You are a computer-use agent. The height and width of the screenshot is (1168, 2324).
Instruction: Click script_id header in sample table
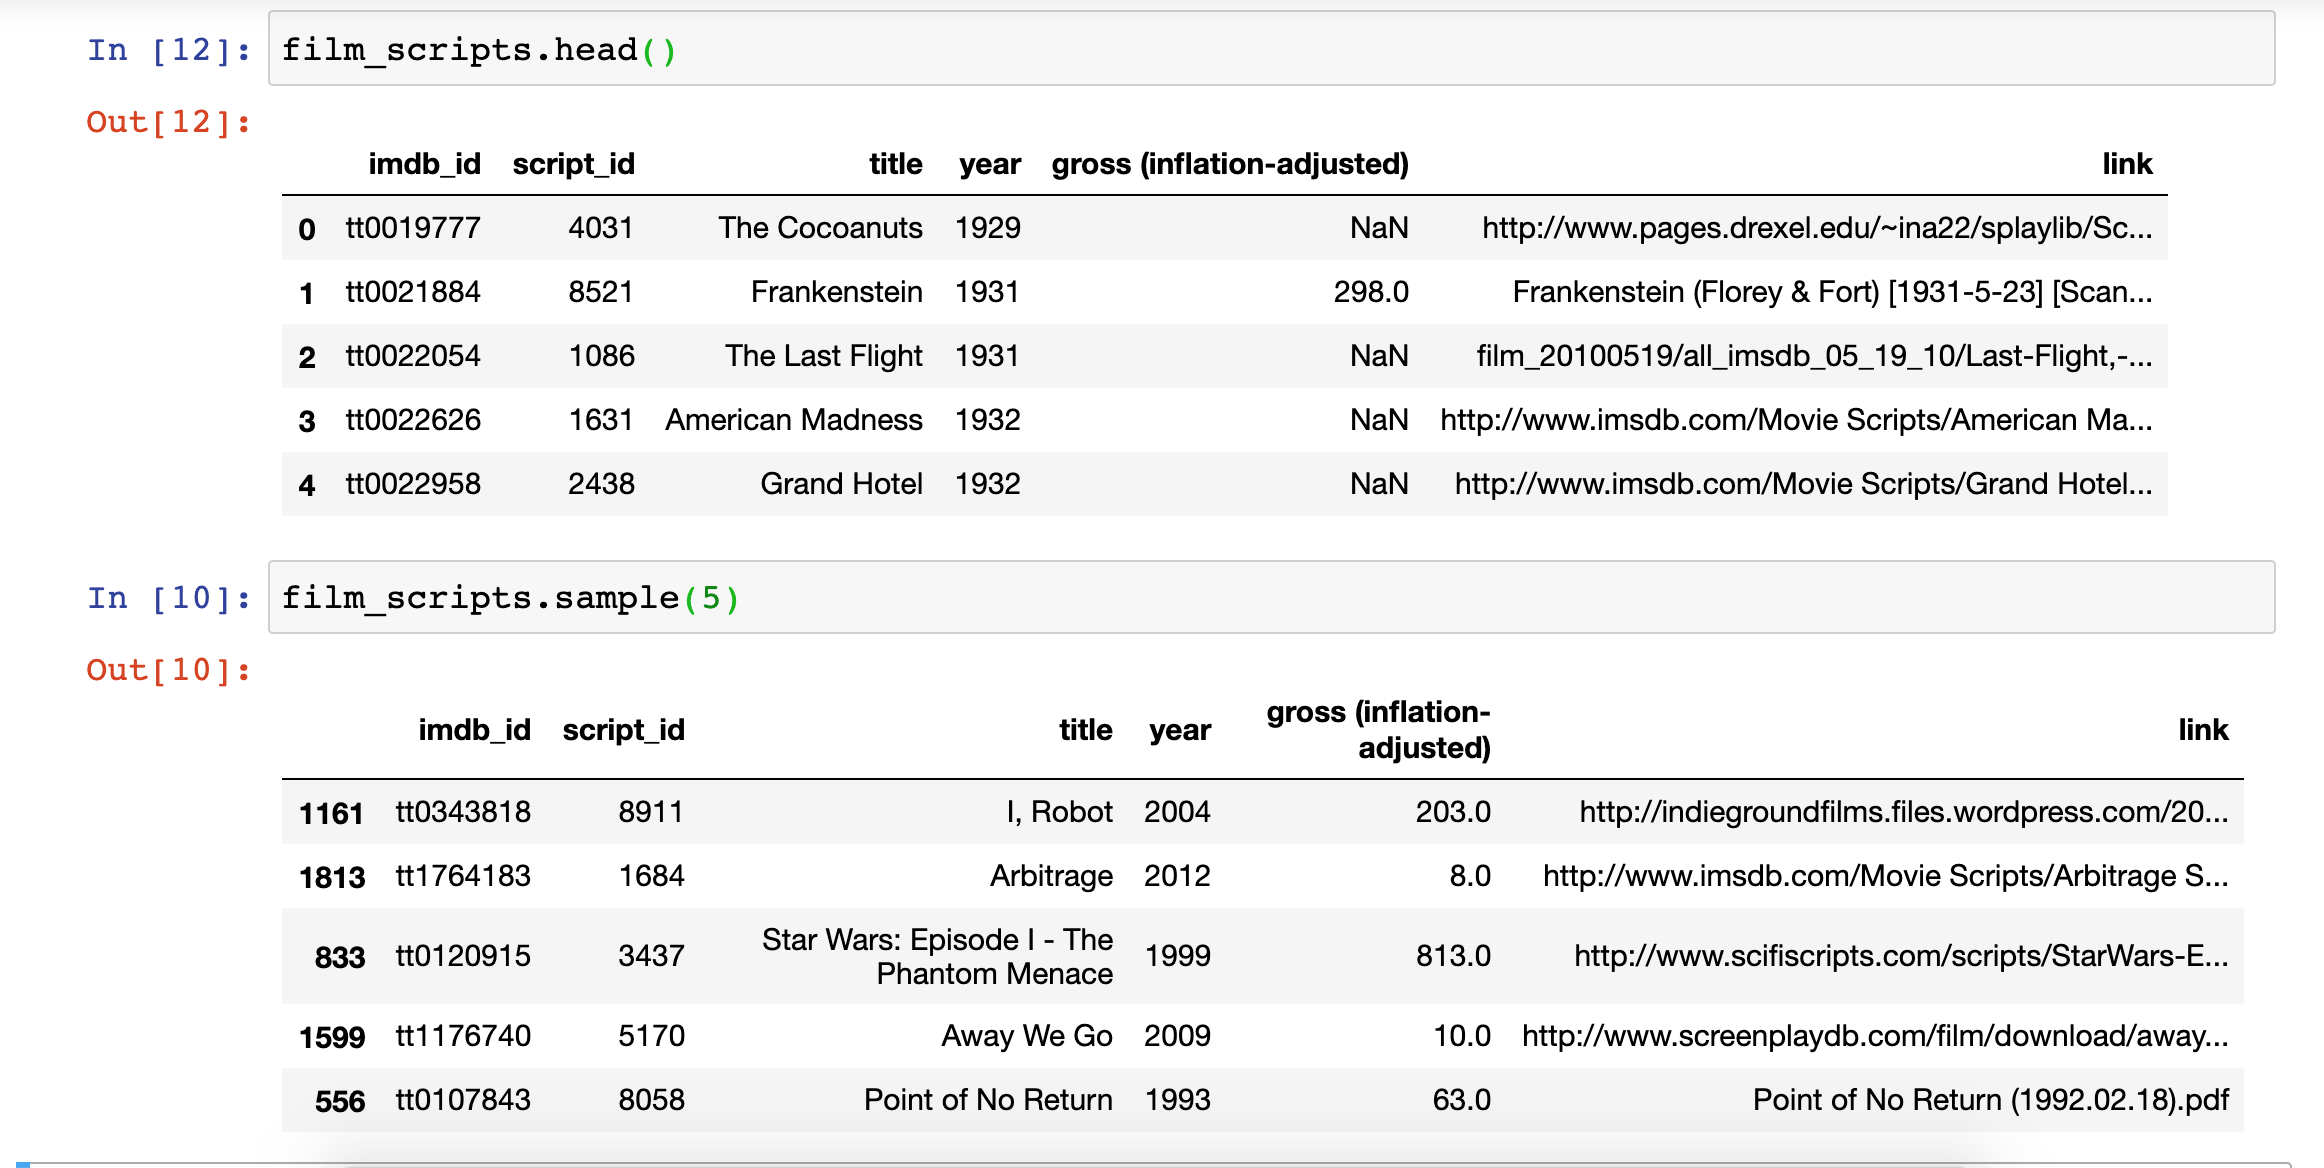pos(624,730)
